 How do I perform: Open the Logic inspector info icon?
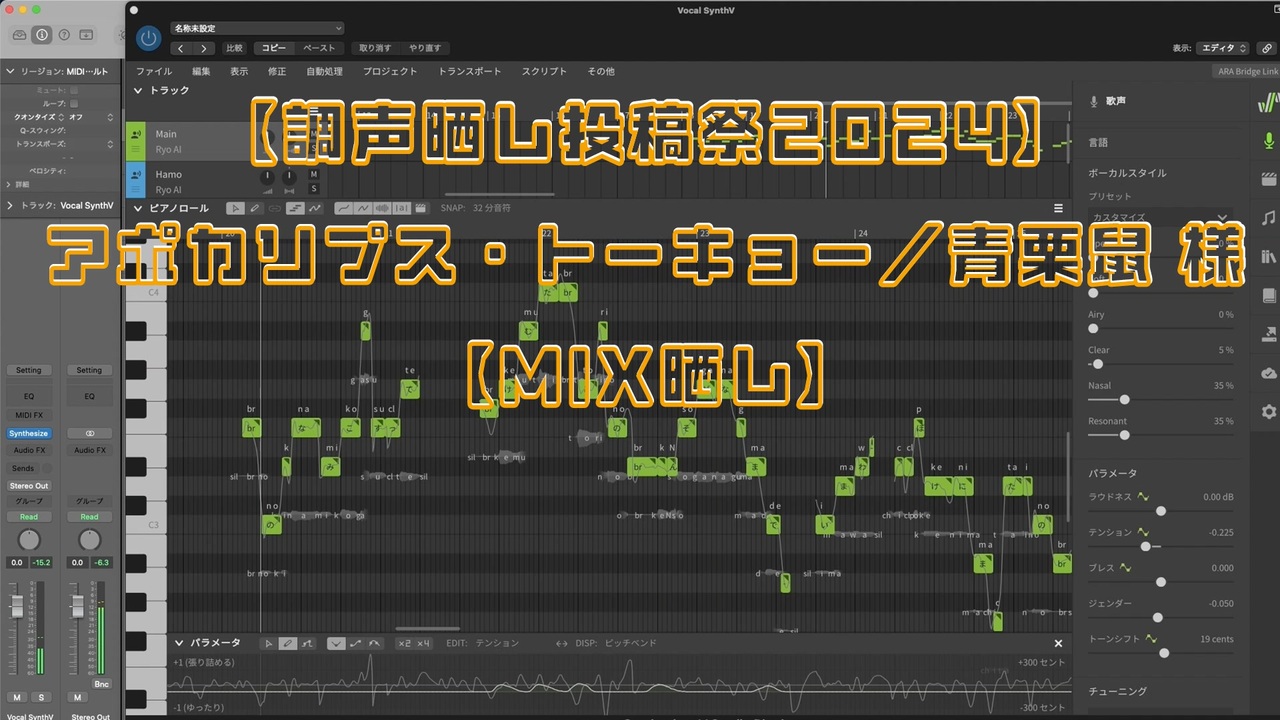click(41, 34)
